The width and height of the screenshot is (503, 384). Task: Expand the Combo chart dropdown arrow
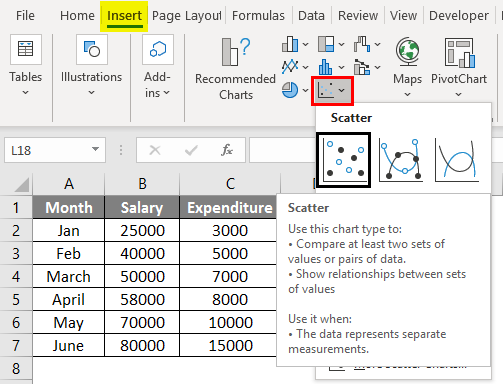point(377,67)
